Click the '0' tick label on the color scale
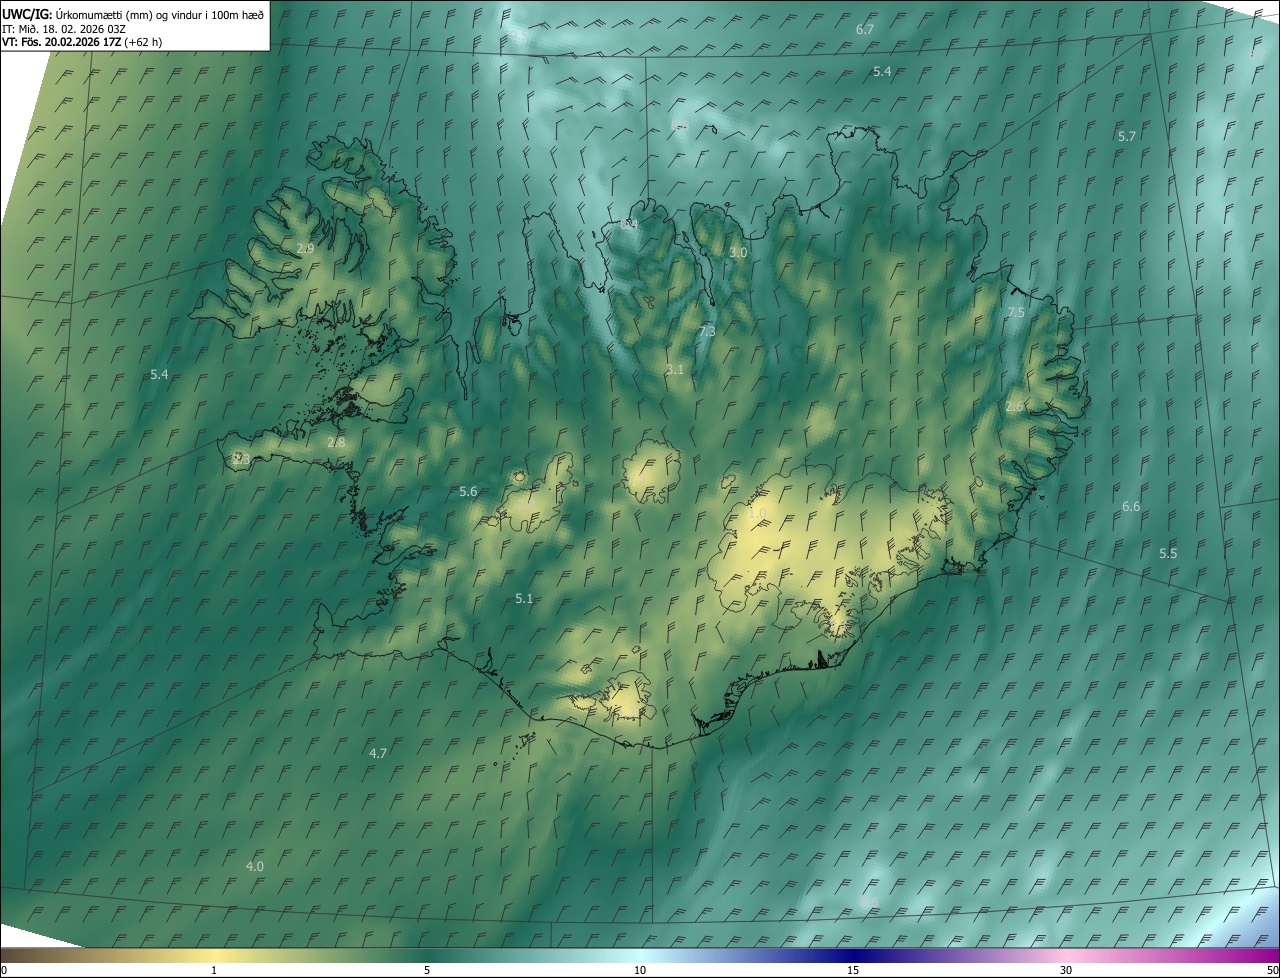This screenshot has height=978, width=1280. tap(4, 971)
